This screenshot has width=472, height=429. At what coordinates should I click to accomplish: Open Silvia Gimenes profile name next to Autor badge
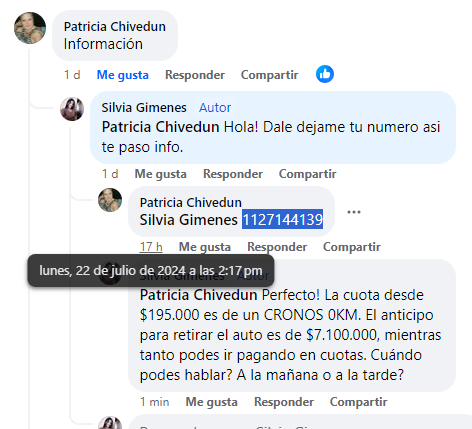point(144,108)
